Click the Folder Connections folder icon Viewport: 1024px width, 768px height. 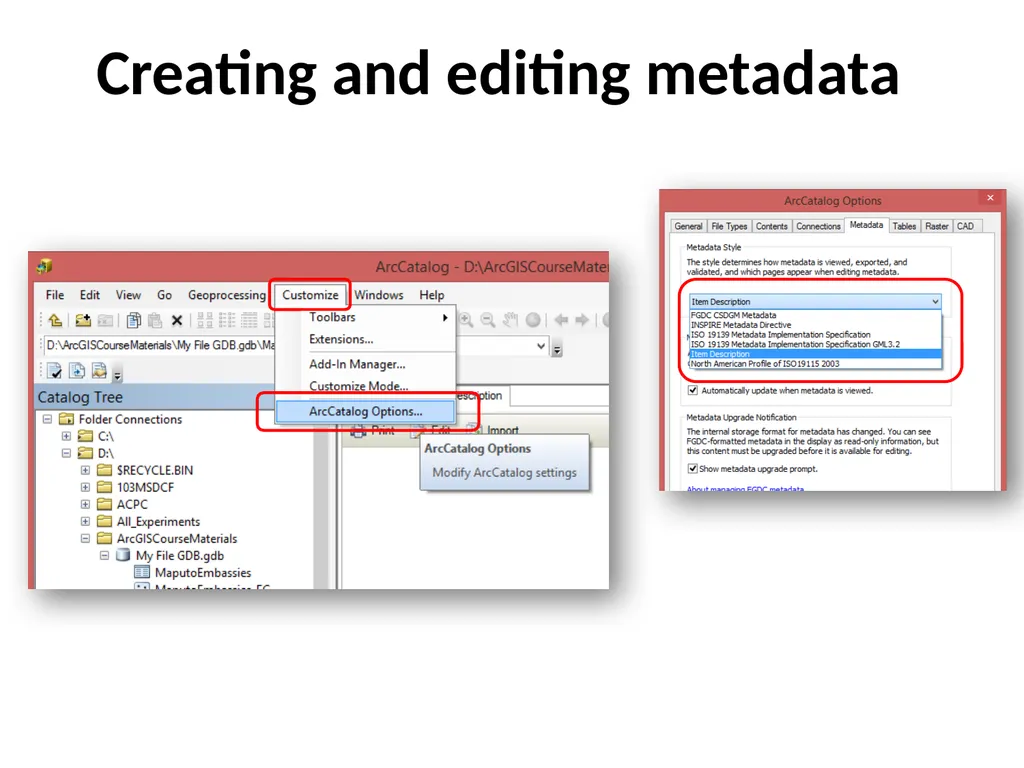coord(66,419)
